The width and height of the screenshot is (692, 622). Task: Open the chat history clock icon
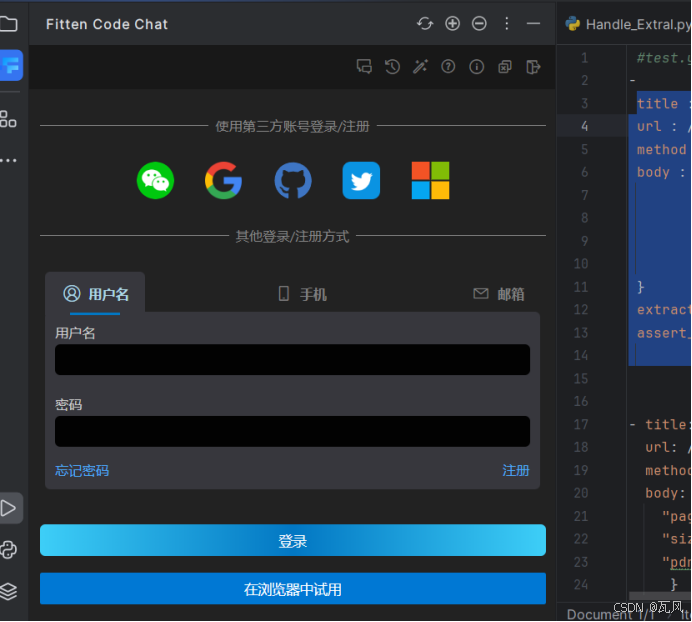[392, 67]
